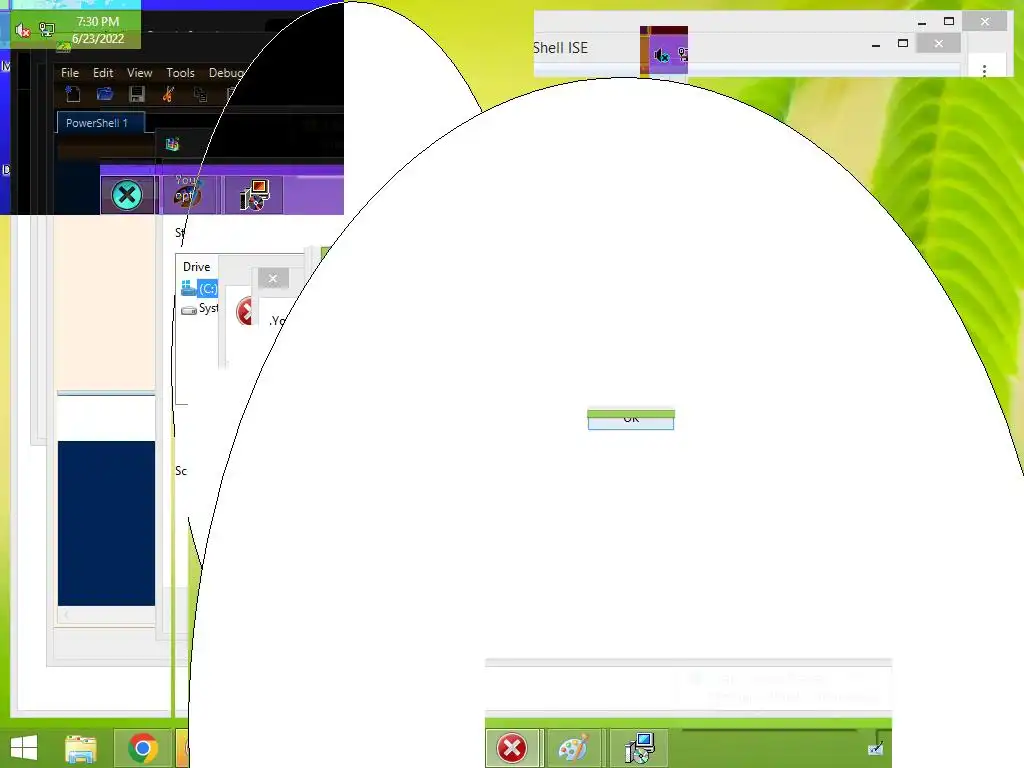1024x768 pixels.
Task: Click the Paint palette taskbar button on green bar
Action: 573,748
